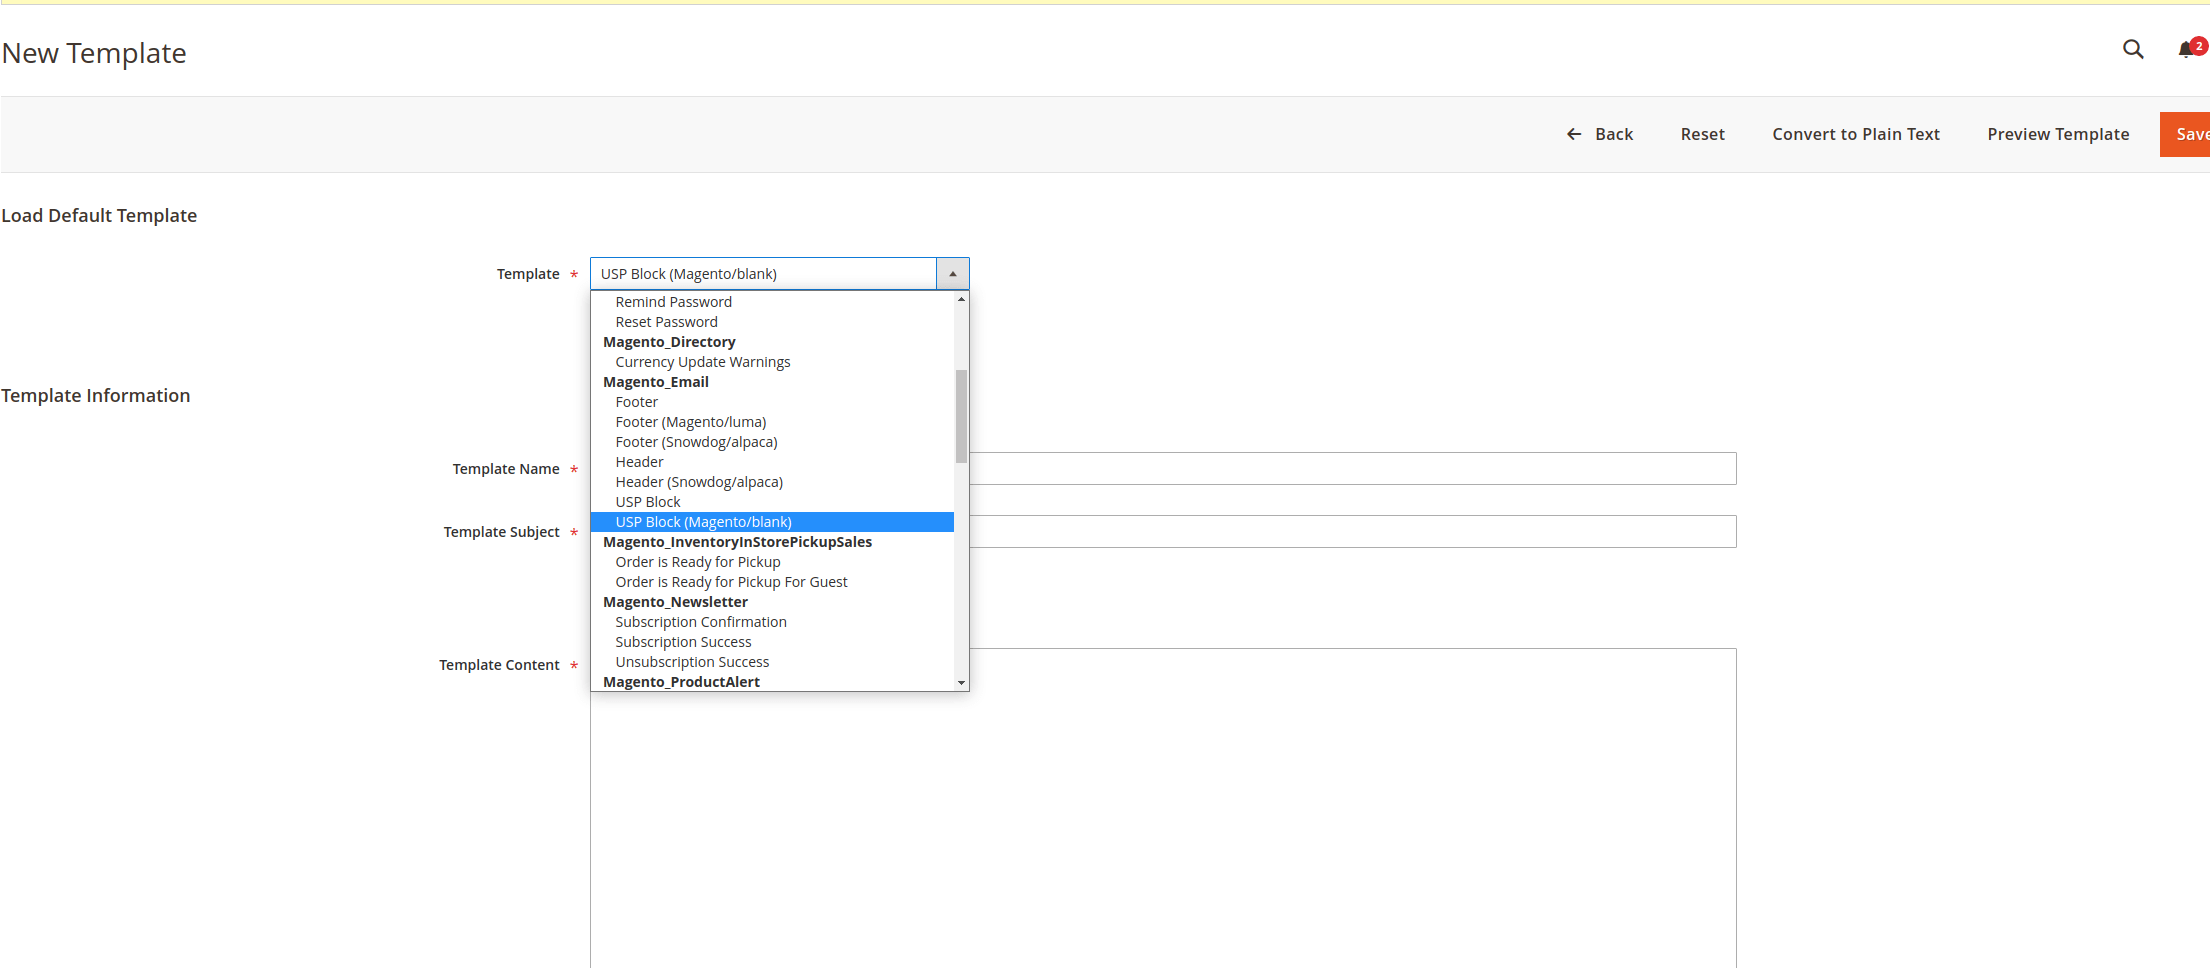This screenshot has height=968, width=2210.
Task: Open the admin search magnifier
Action: coord(2133,49)
